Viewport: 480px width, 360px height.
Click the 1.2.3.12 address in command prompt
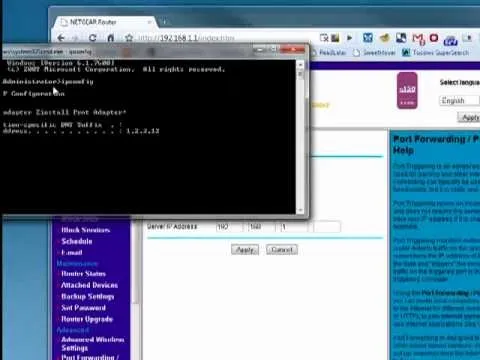coord(143,131)
